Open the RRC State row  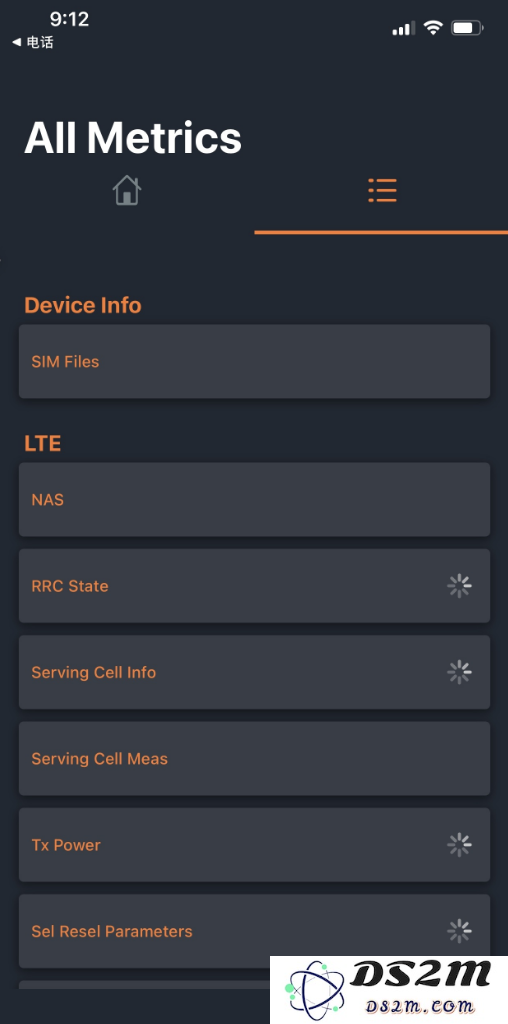click(x=254, y=586)
